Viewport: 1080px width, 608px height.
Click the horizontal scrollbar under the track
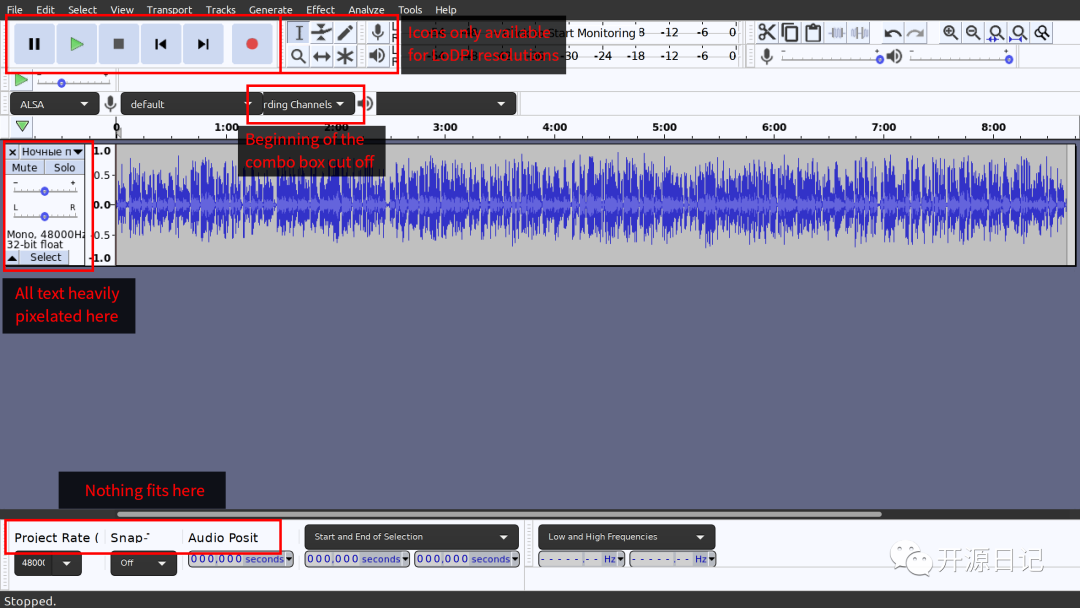point(499,514)
